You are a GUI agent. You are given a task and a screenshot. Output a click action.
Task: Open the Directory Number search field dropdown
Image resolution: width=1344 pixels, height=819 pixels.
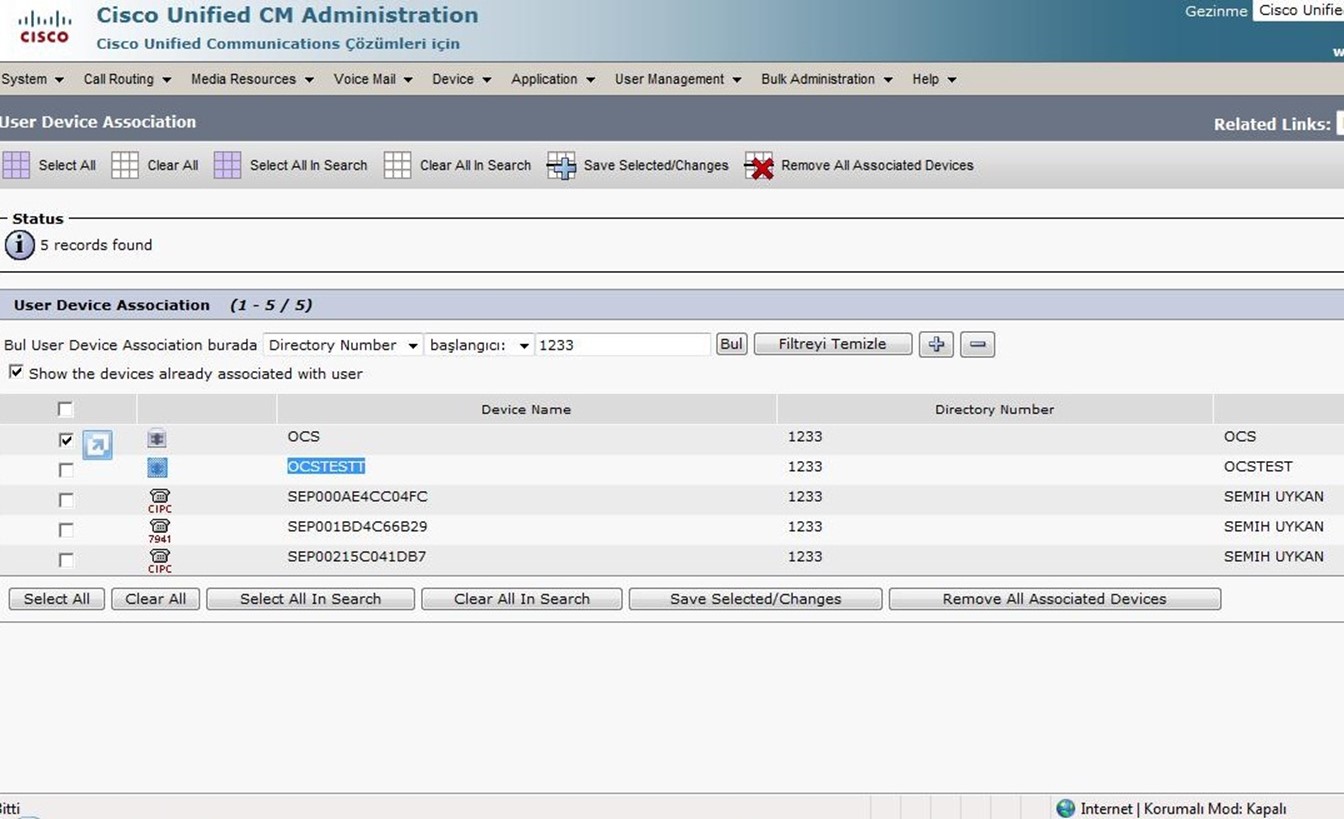point(343,345)
